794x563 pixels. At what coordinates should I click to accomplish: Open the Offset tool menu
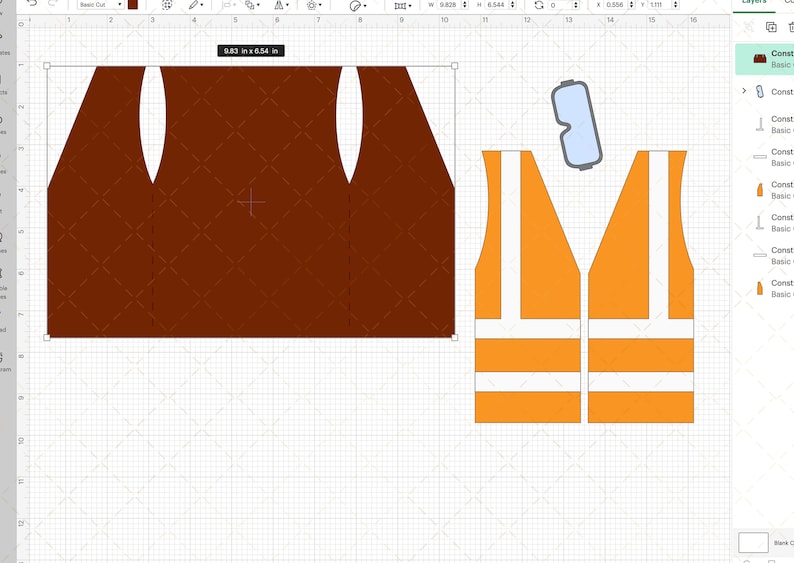tap(314, 5)
